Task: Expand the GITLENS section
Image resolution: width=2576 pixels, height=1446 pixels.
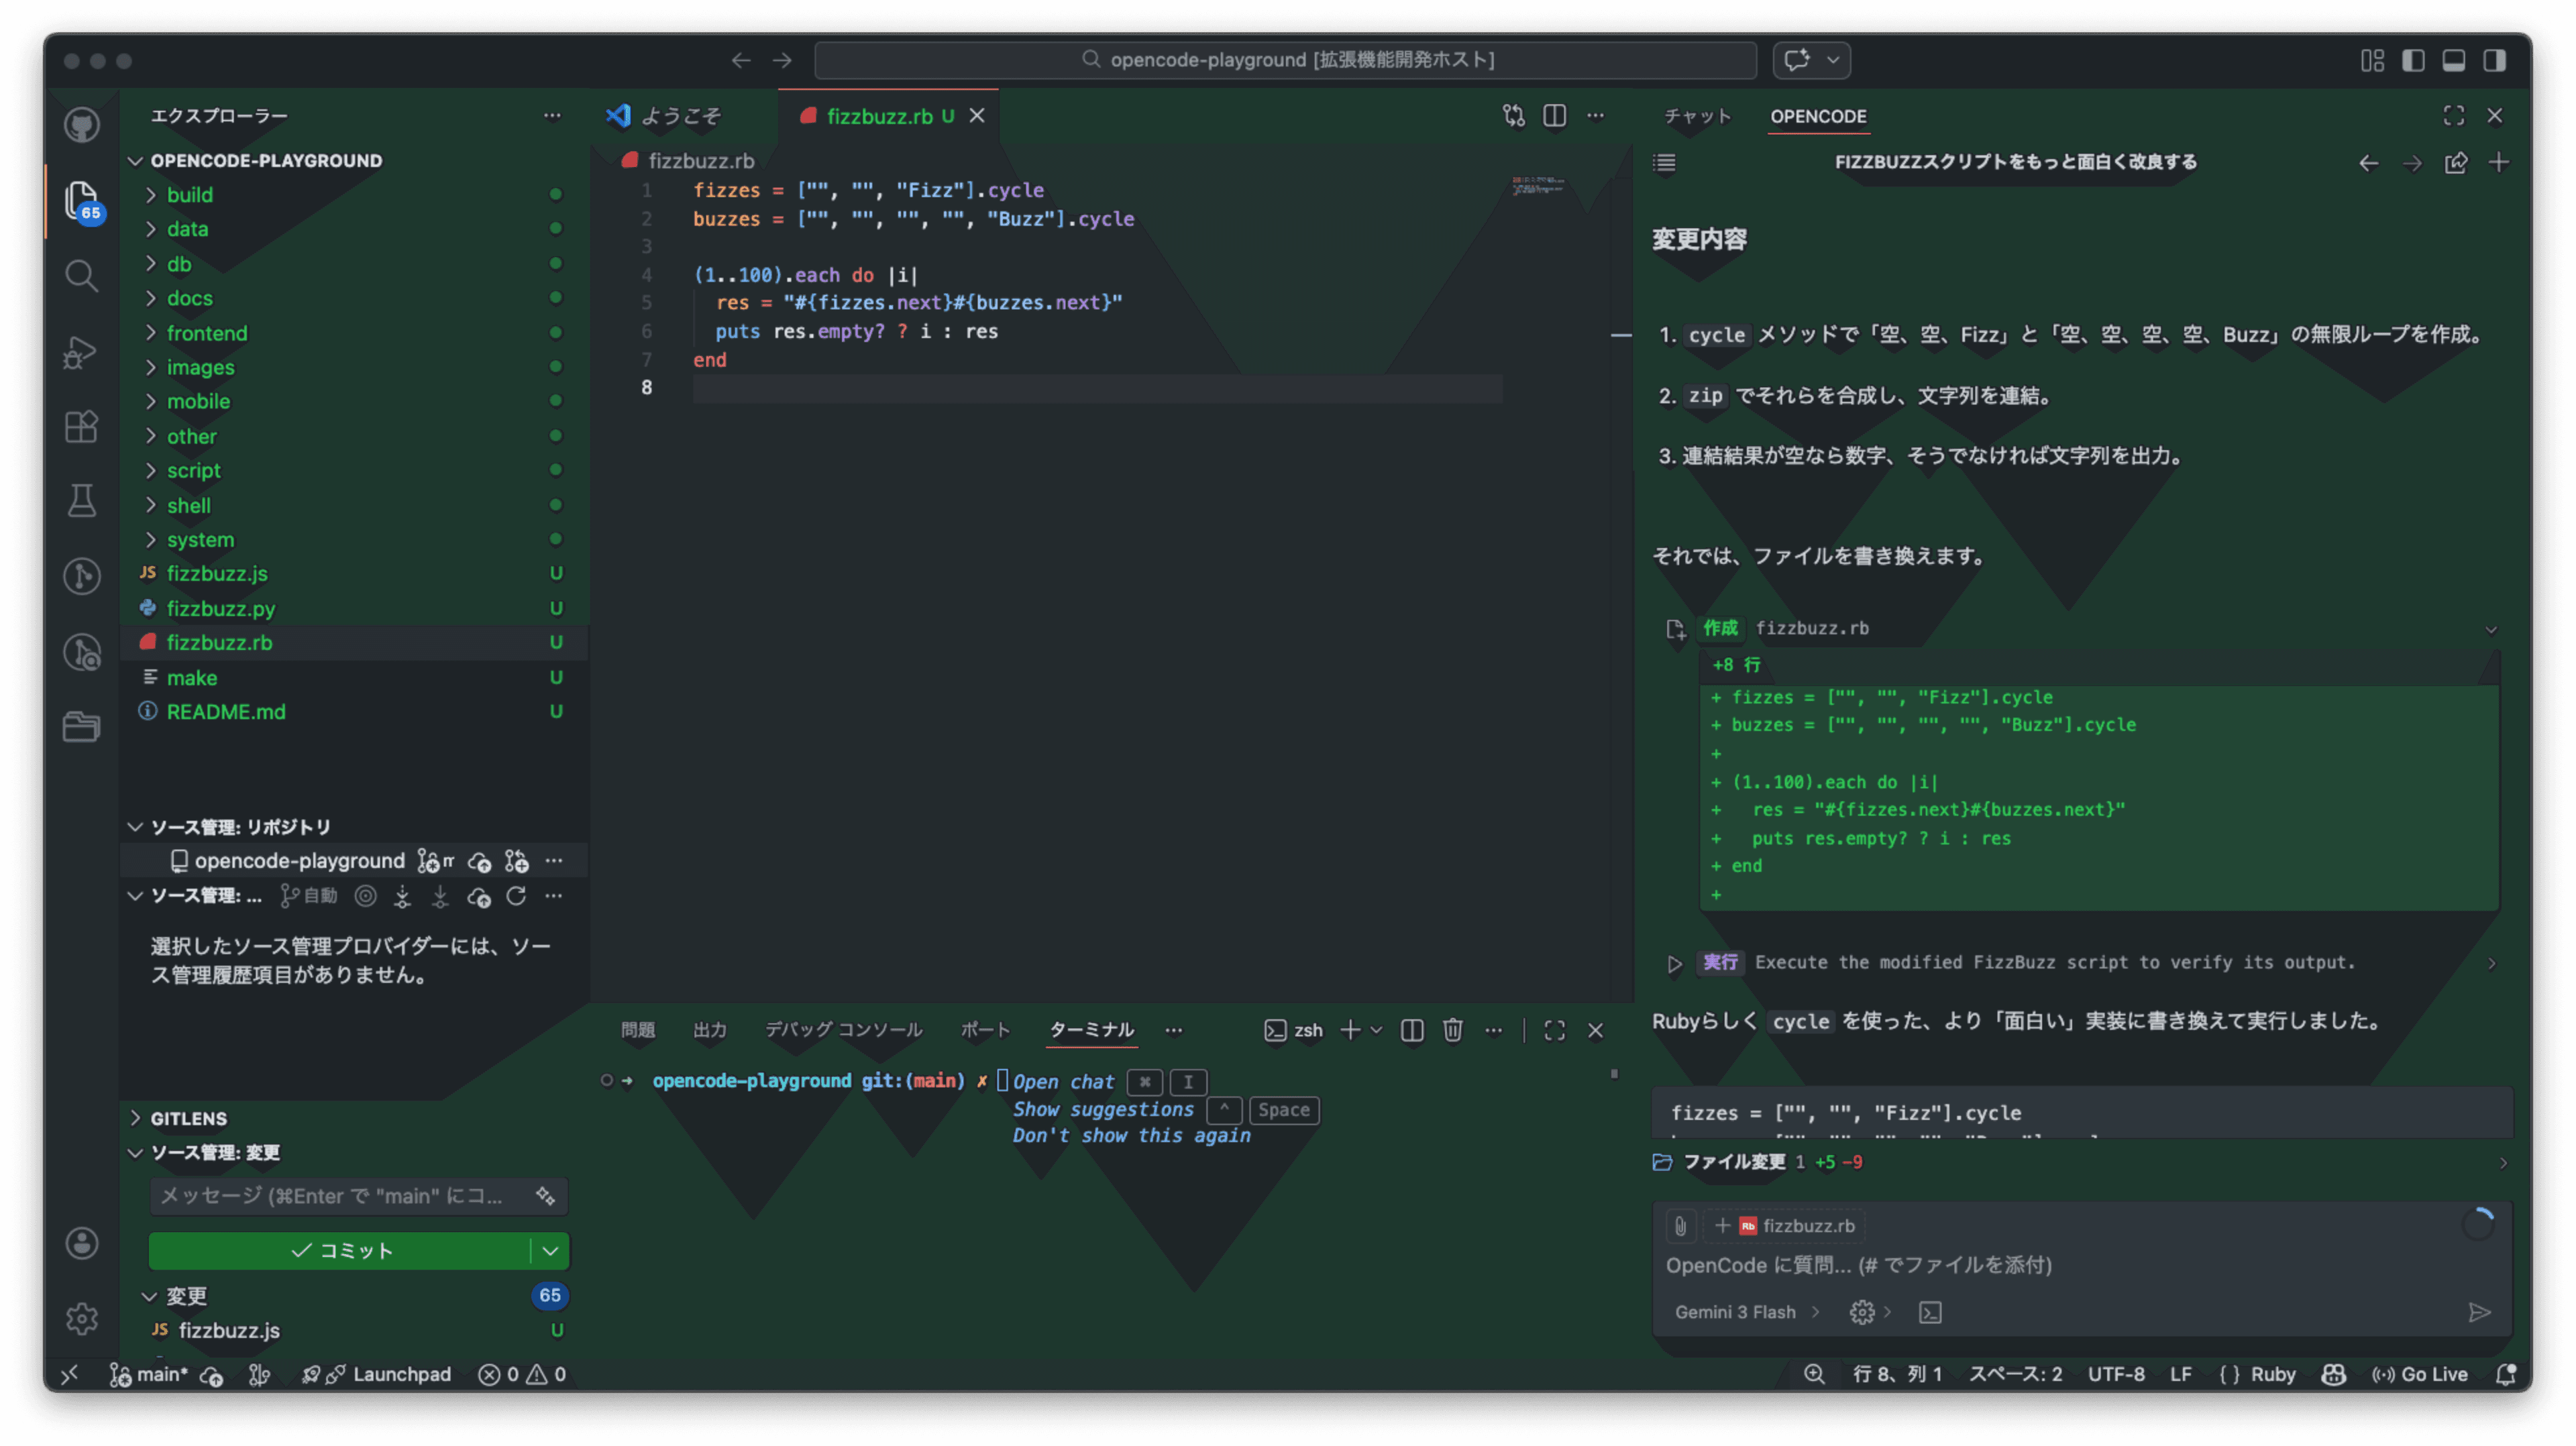Action: tap(188, 1118)
